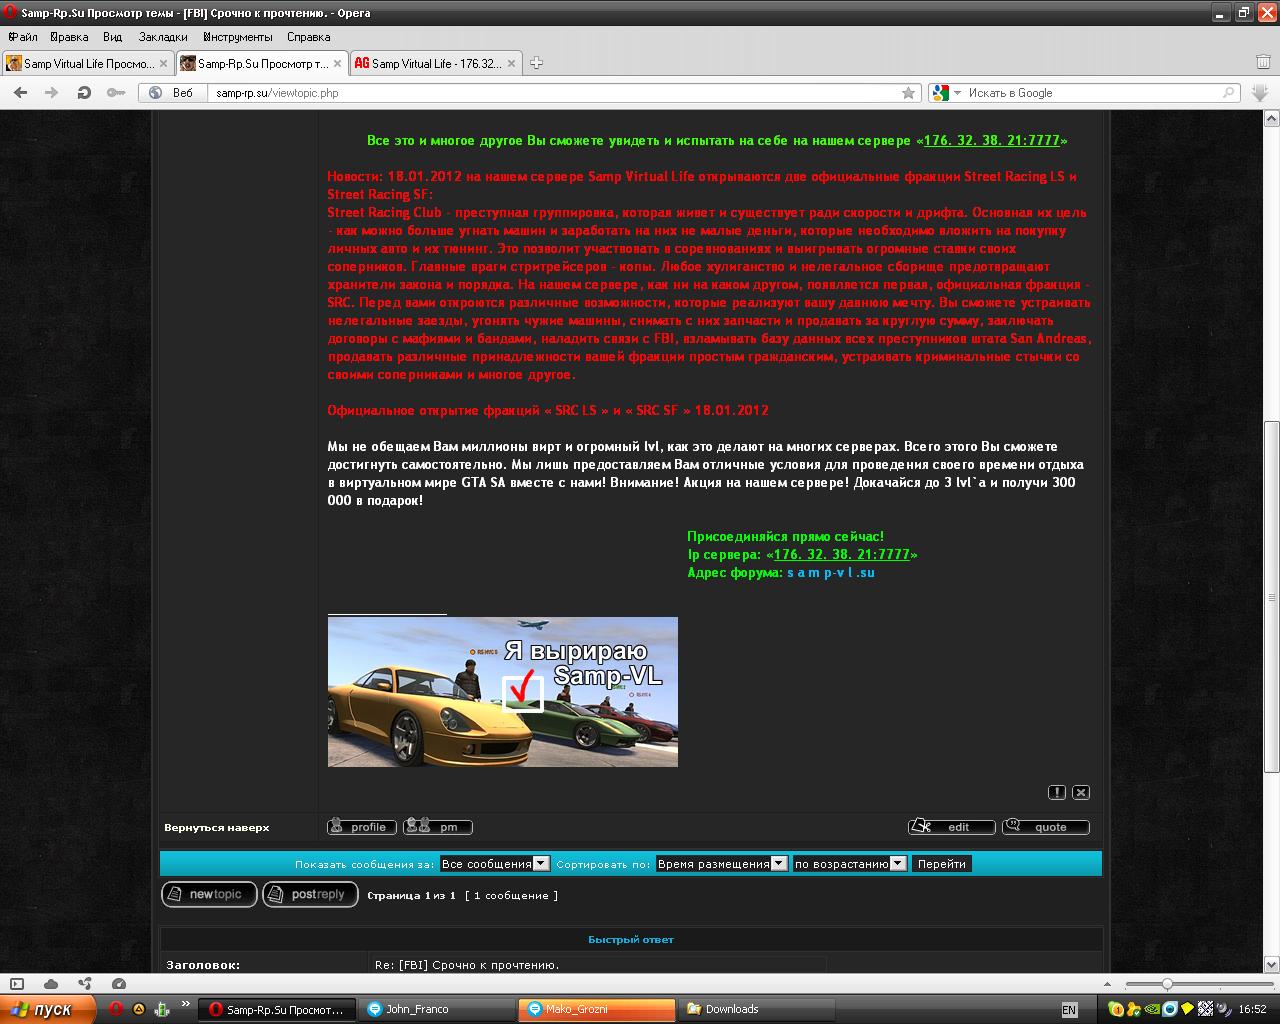Open top server link 176.32.38.21:7777
The width and height of the screenshot is (1280, 1024).
pos(991,140)
